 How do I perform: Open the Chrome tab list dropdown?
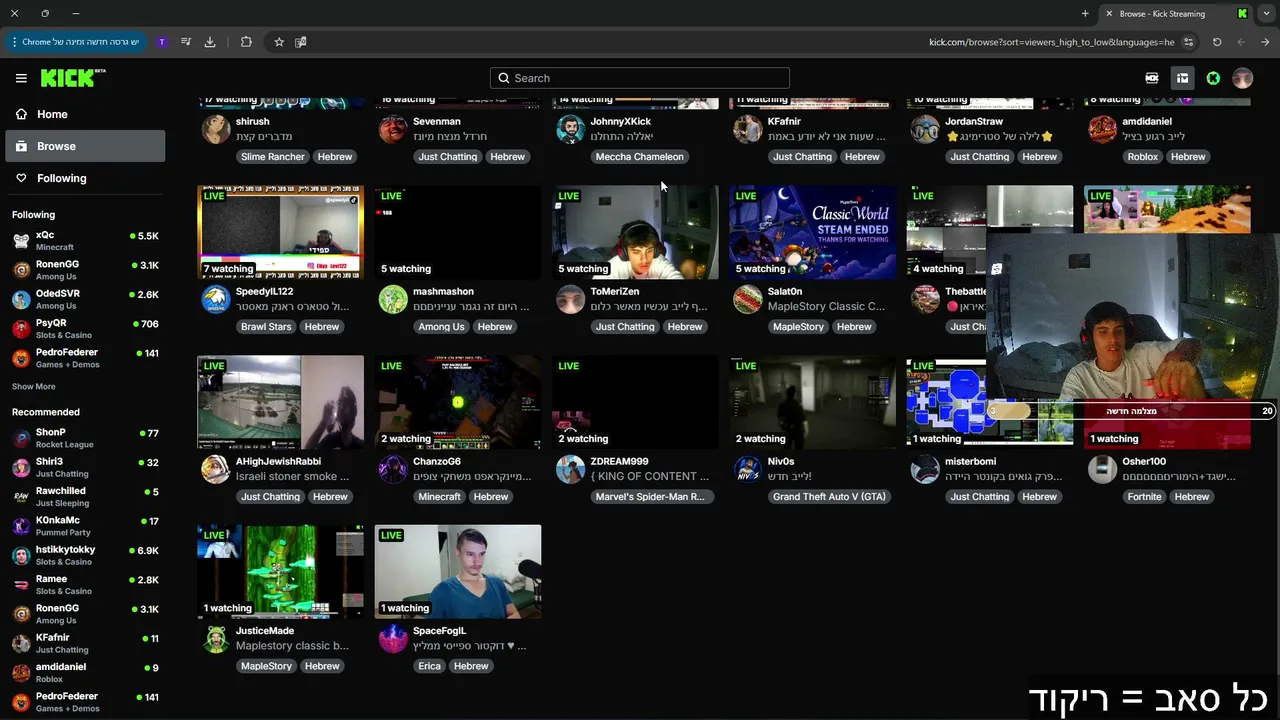(1266, 14)
